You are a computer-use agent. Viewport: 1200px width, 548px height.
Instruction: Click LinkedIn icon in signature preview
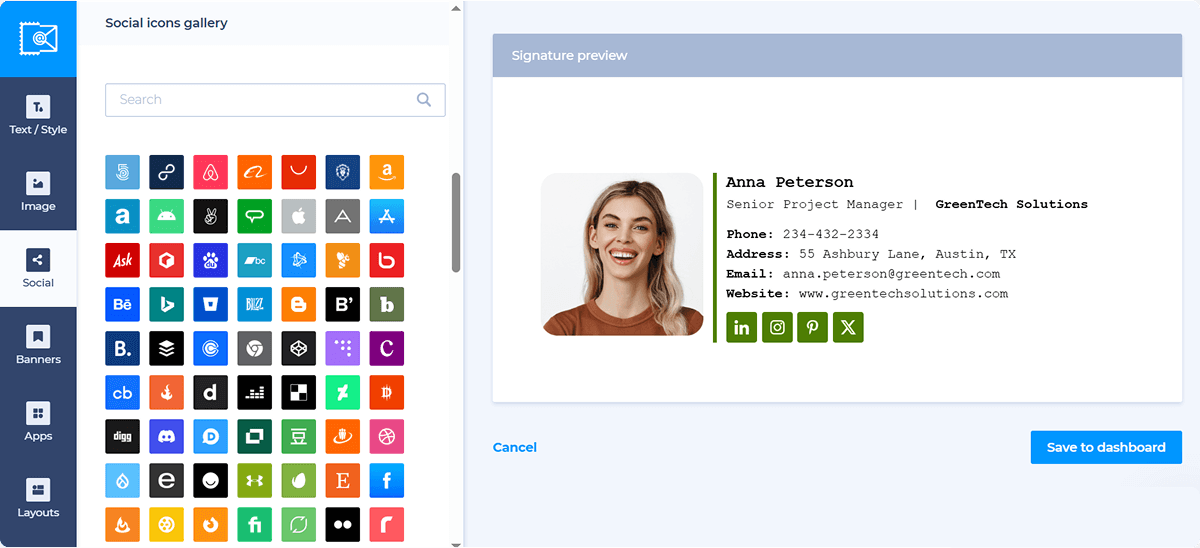(x=742, y=327)
